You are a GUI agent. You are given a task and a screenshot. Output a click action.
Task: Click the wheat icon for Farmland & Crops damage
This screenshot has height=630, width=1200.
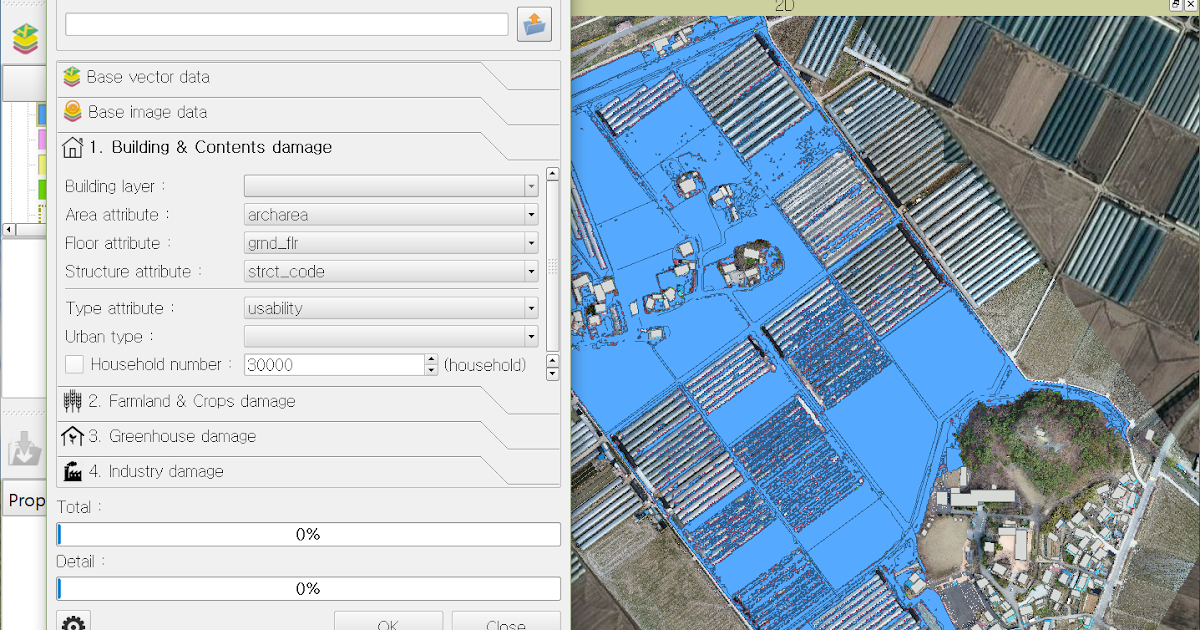tap(72, 401)
